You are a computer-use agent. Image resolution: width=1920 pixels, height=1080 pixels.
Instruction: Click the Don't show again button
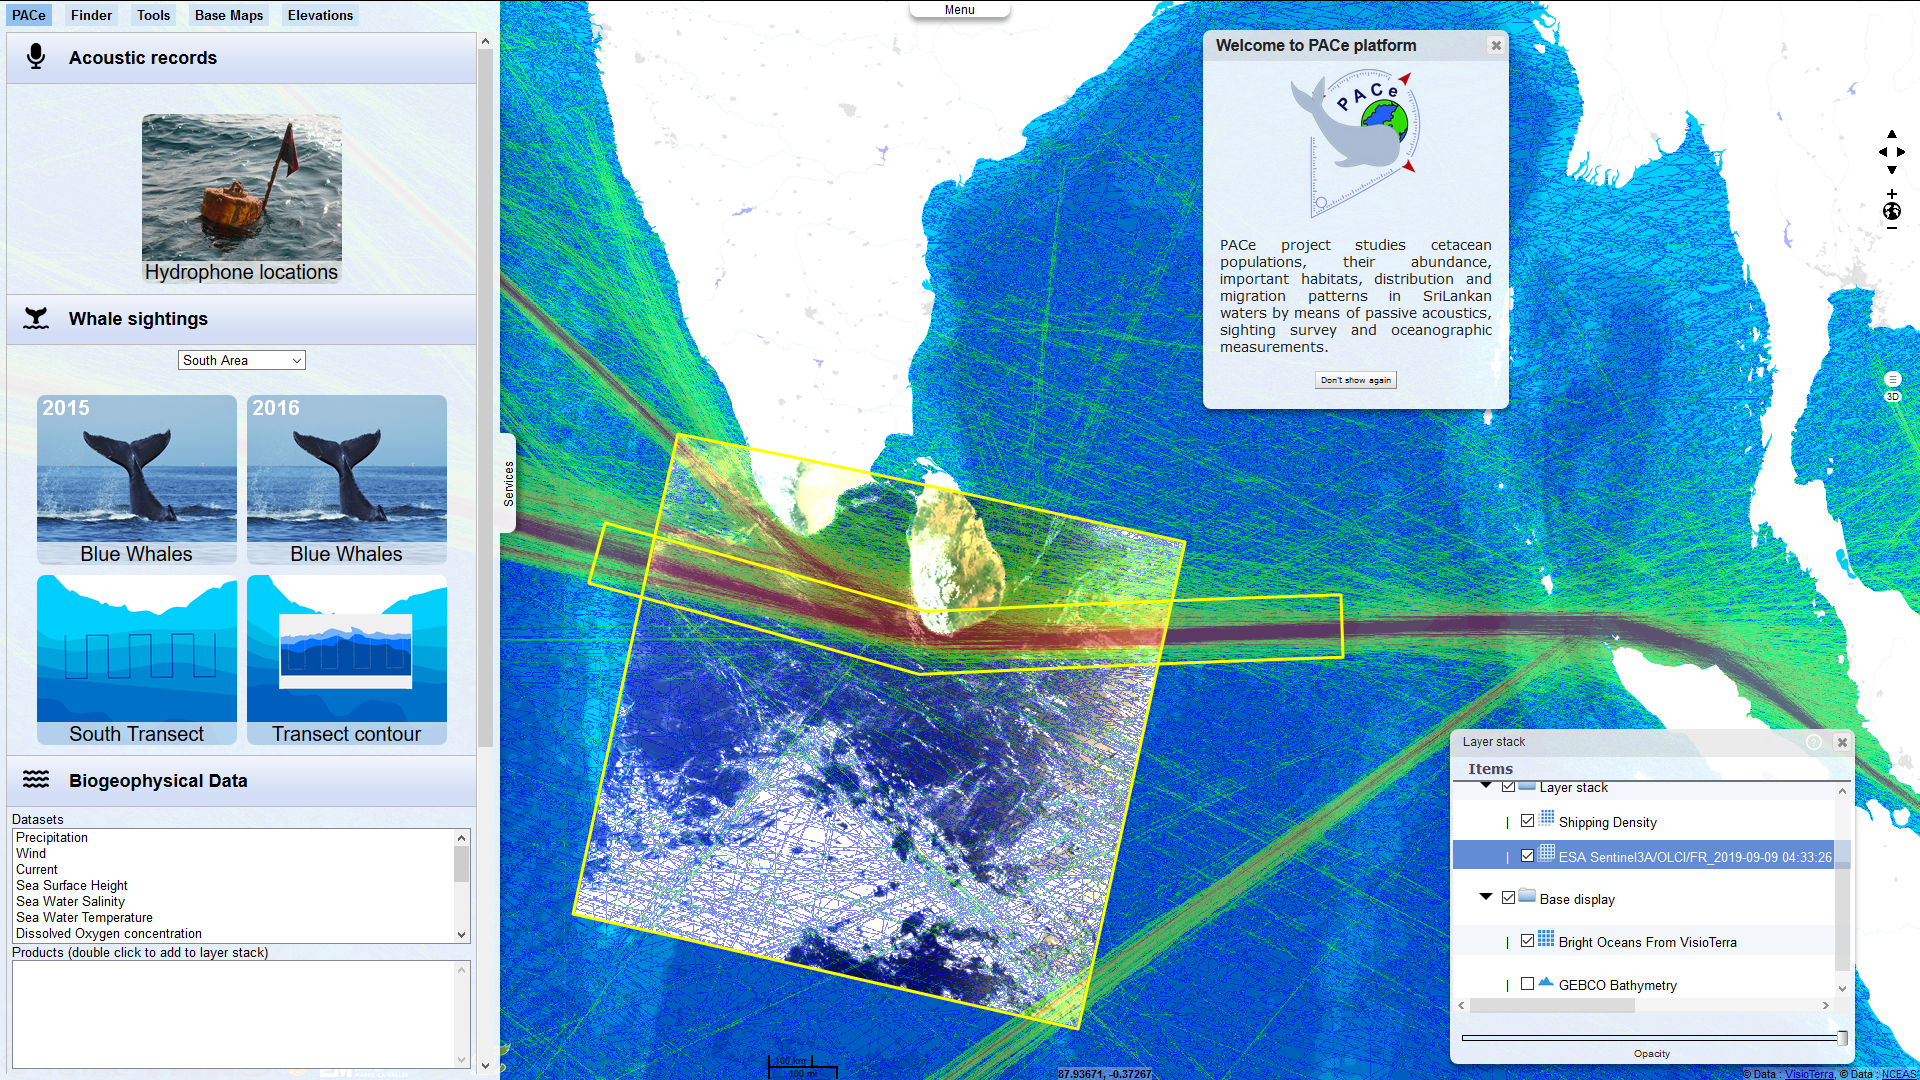pyautogui.click(x=1355, y=380)
